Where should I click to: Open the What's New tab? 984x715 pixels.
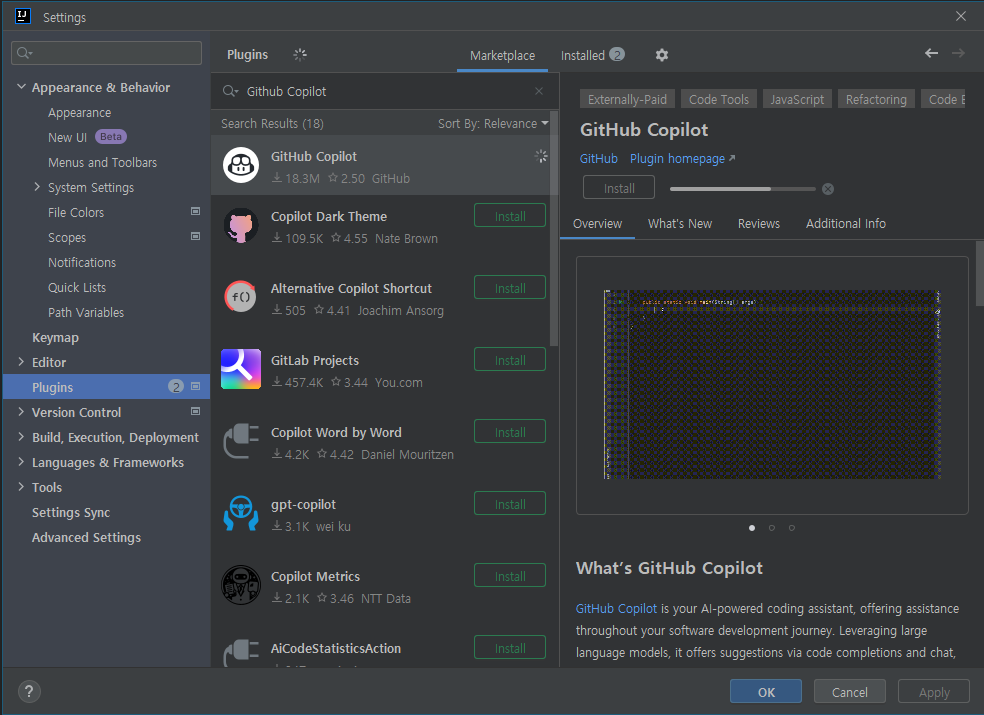[680, 224]
